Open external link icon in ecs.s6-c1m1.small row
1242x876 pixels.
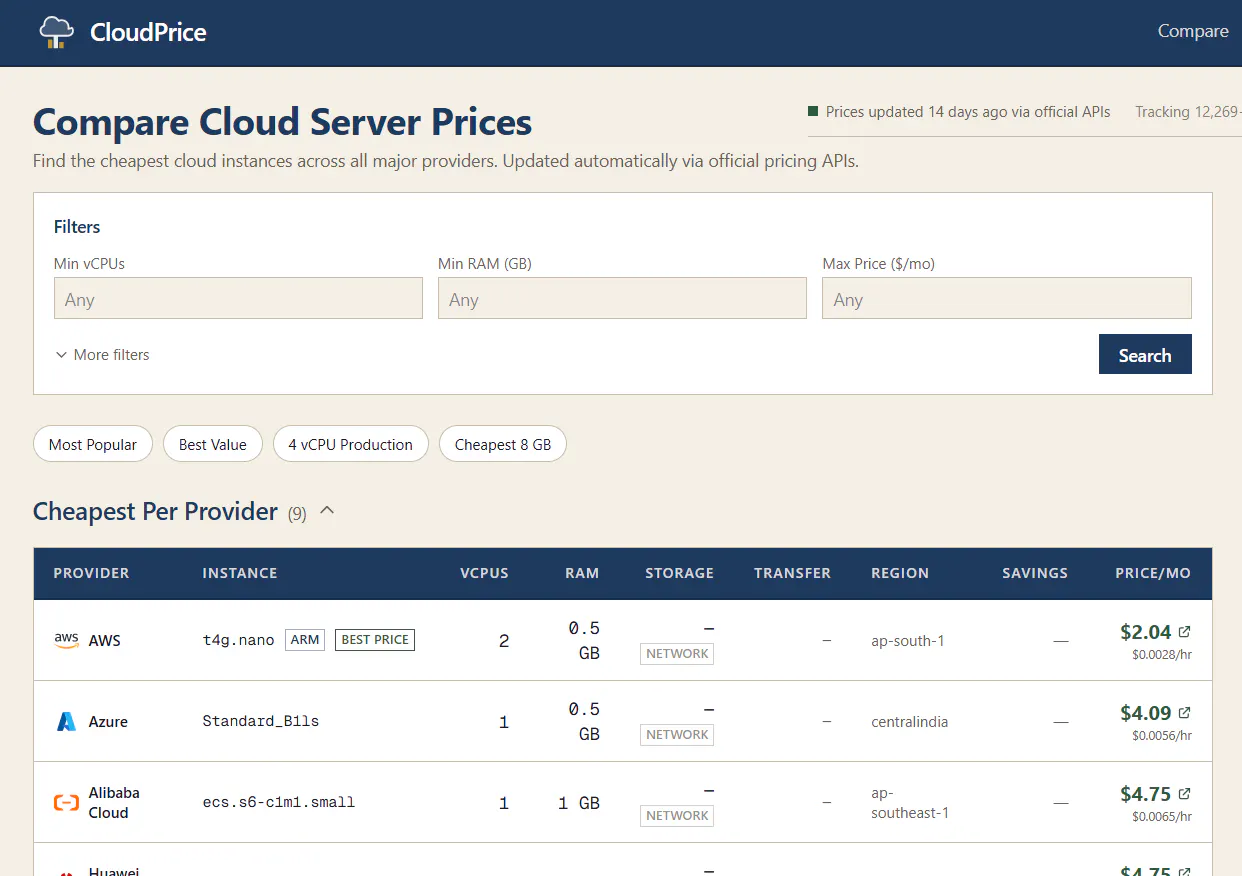click(x=1185, y=794)
